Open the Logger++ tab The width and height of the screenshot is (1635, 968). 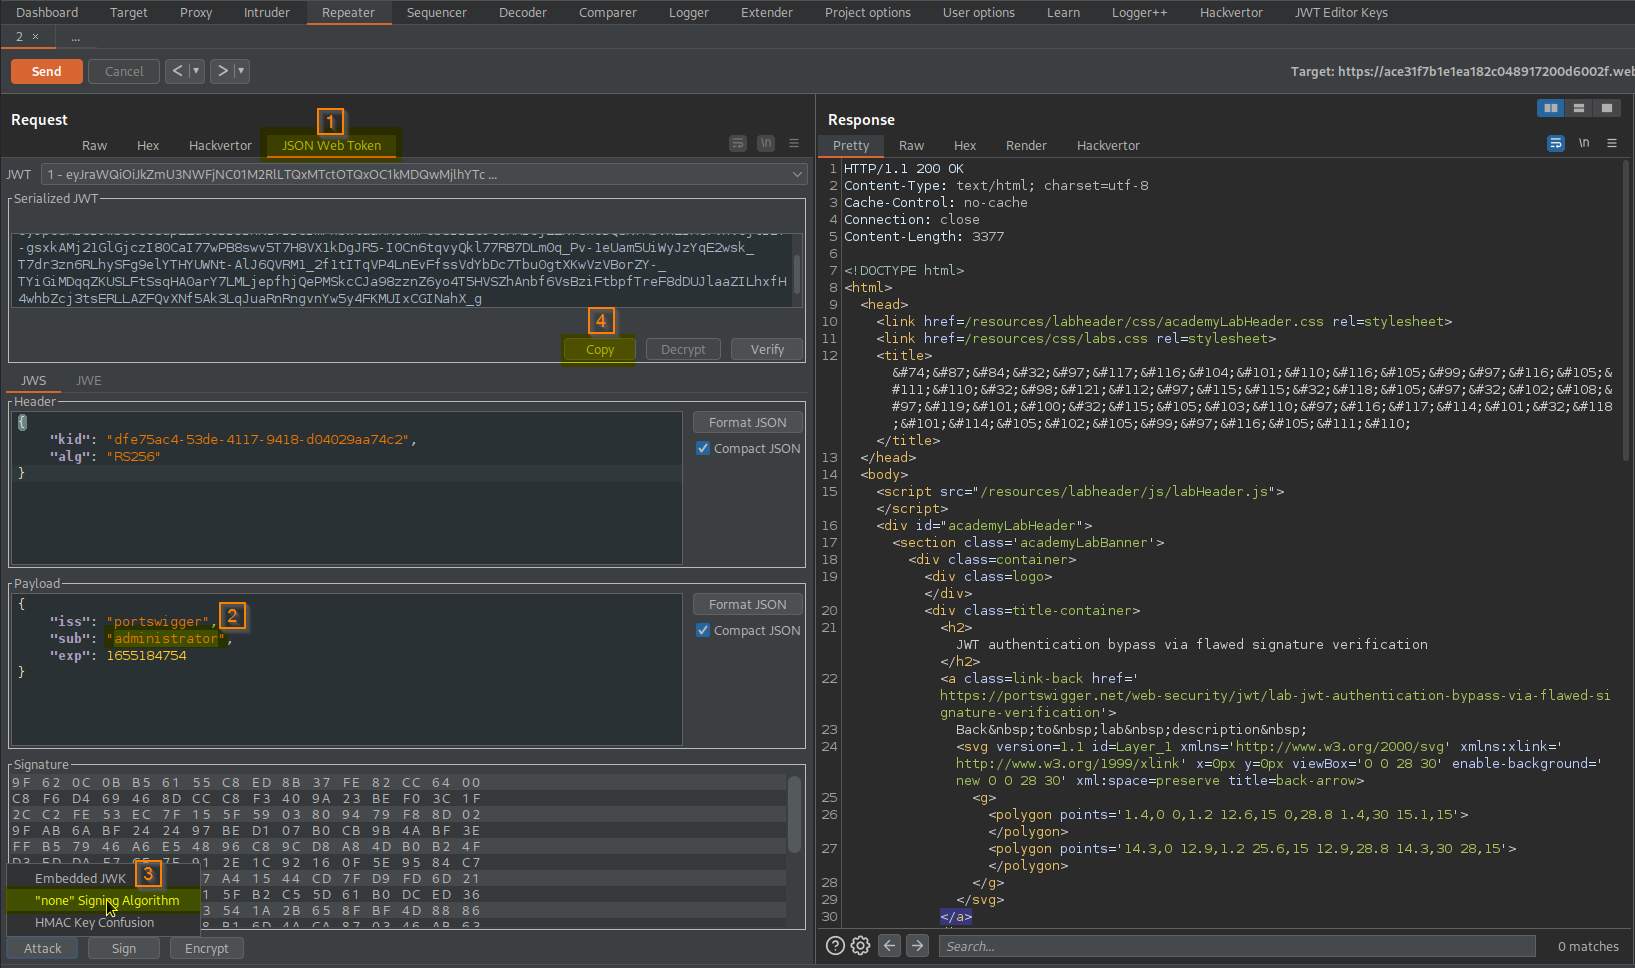point(1139,12)
